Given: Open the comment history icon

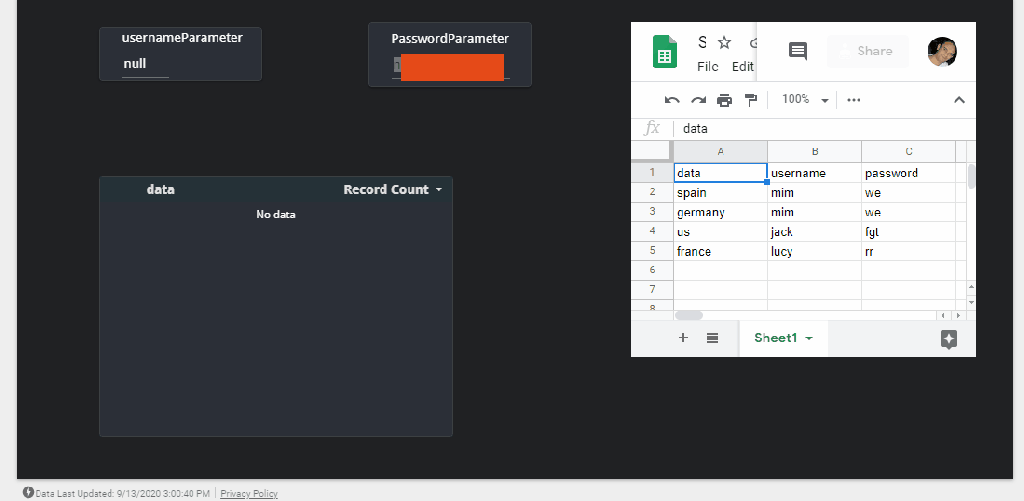Looking at the screenshot, I should point(798,51).
